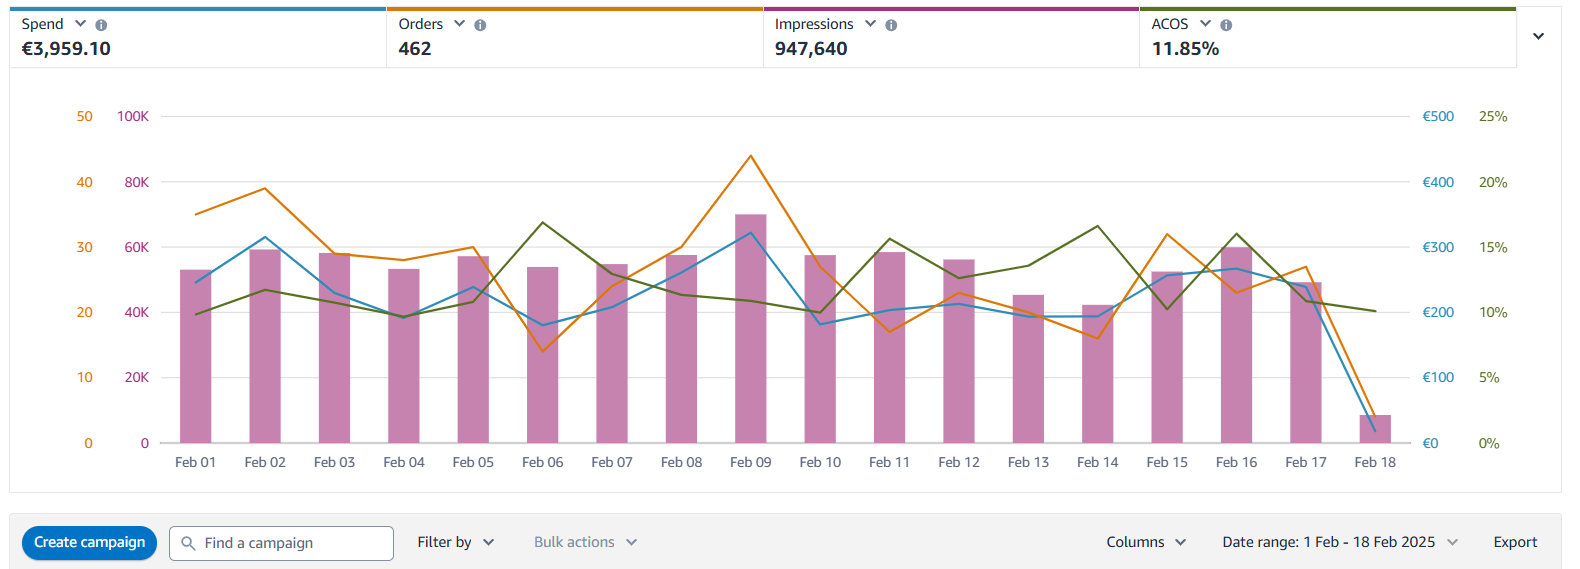Click the Spend metric info icon
1580x569 pixels.
(x=101, y=25)
